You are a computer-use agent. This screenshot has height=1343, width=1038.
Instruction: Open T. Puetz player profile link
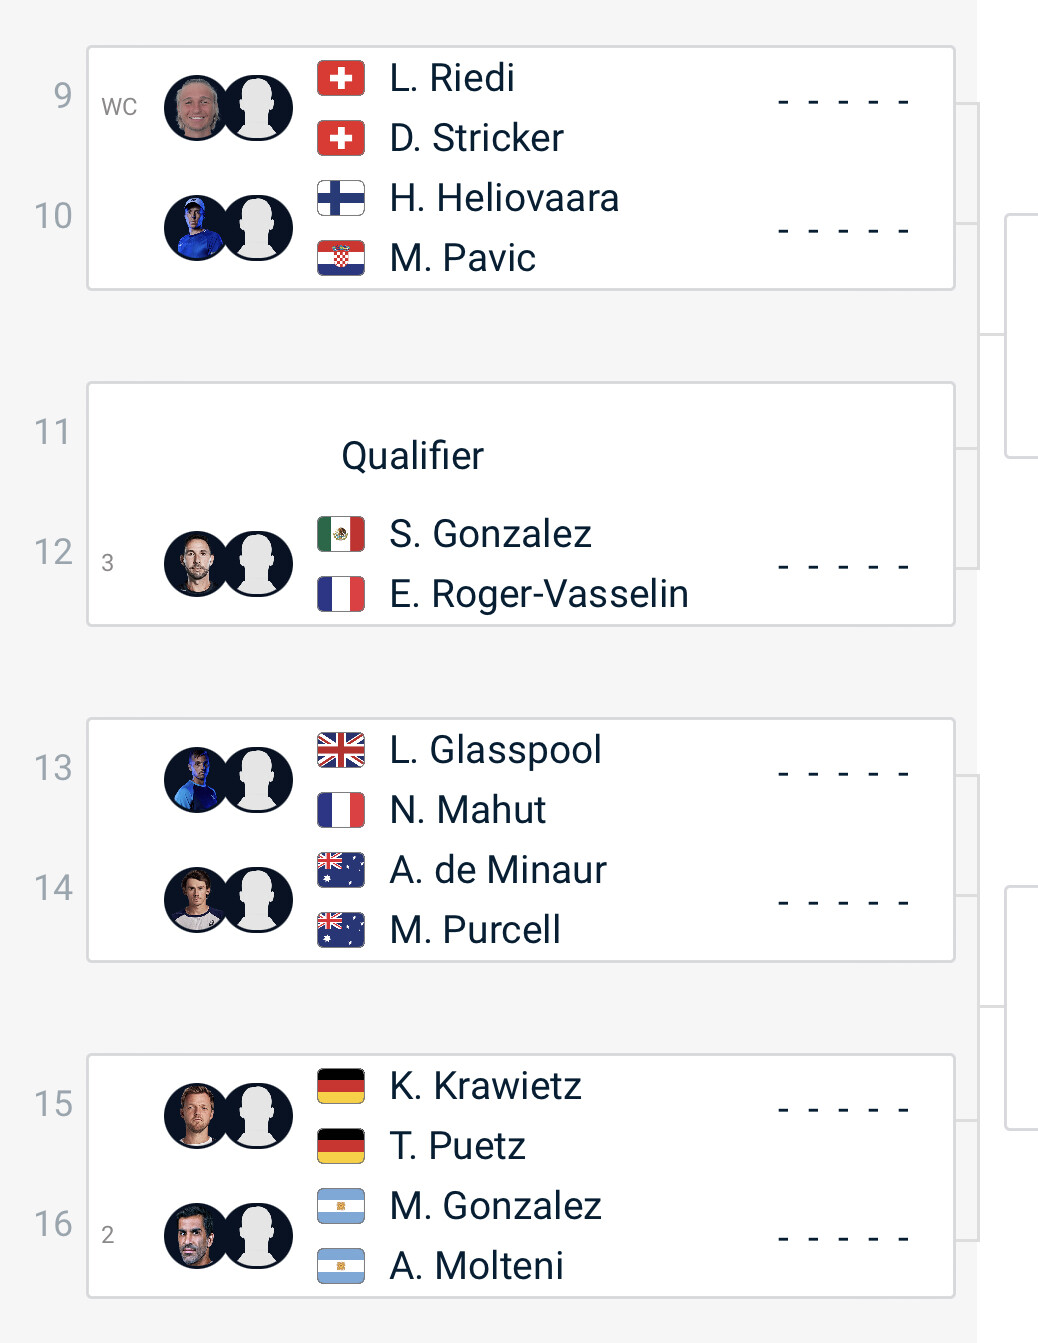[457, 1146]
